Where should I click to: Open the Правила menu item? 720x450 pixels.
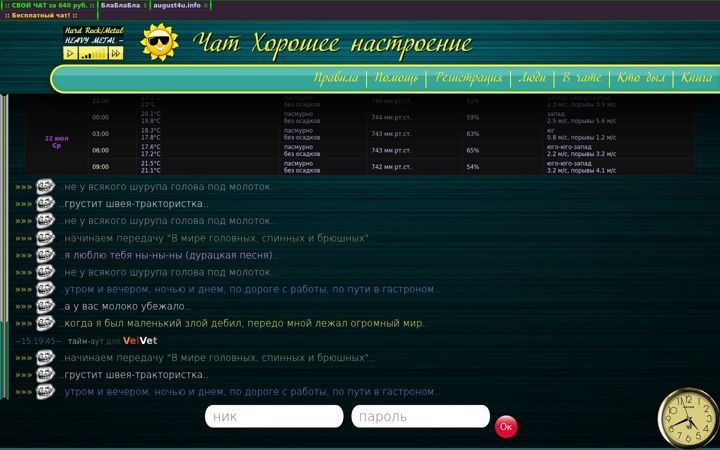(x=336, y=78)
